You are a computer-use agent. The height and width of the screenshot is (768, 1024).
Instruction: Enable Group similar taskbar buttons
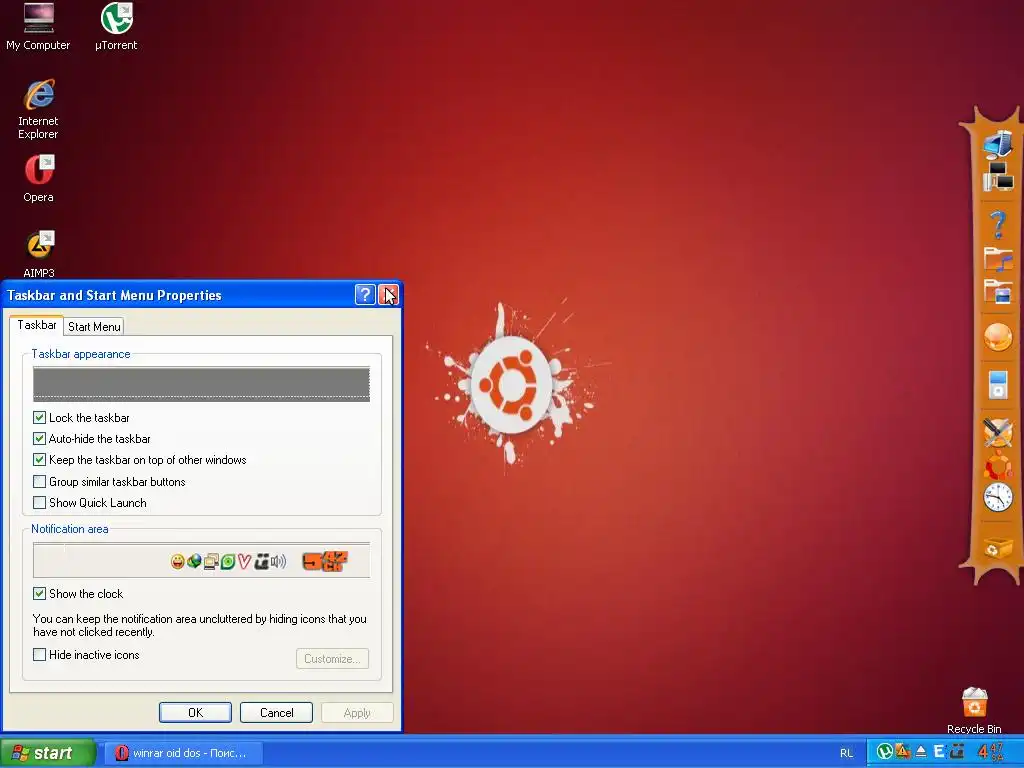pos(39,481)
